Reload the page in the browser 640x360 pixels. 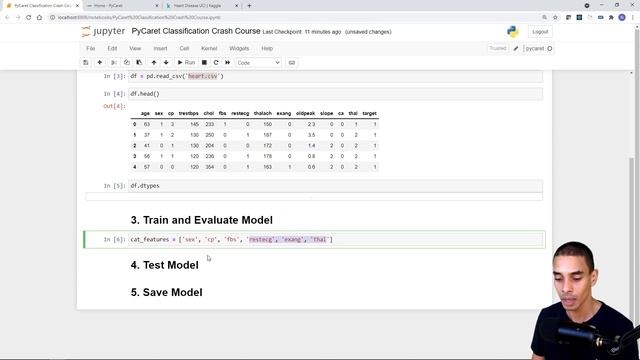point(28,17)
